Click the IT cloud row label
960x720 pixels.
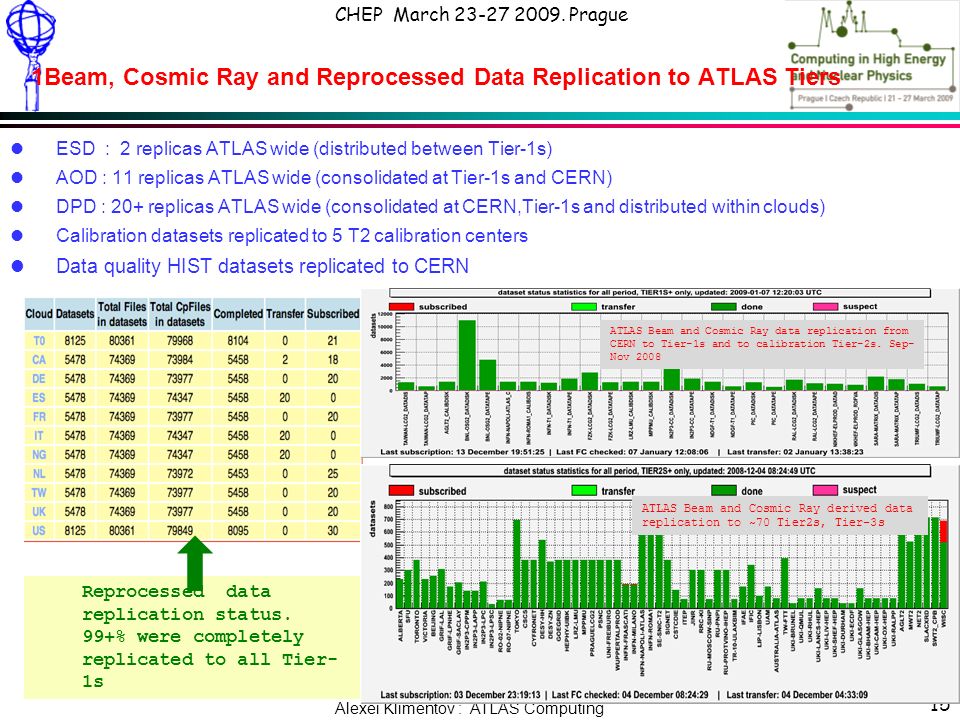coord(39,436)
